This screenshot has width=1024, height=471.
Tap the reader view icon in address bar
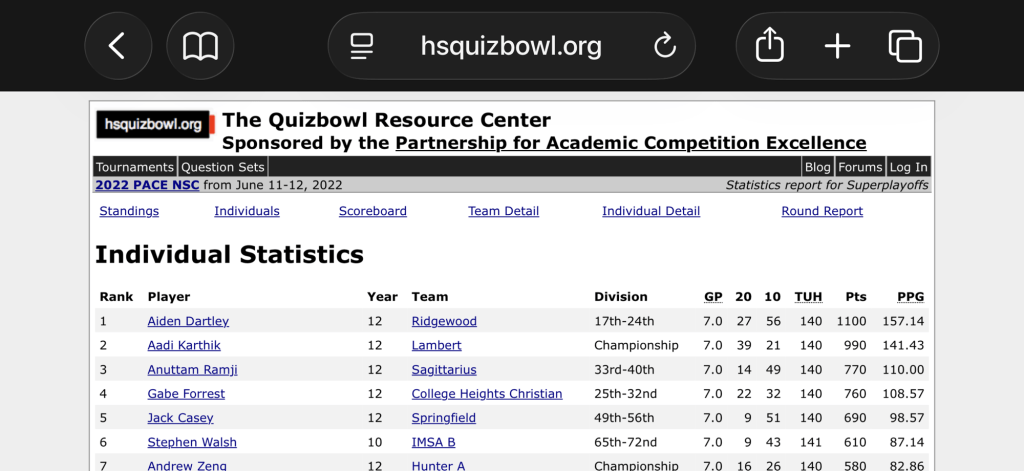(361, 46)
